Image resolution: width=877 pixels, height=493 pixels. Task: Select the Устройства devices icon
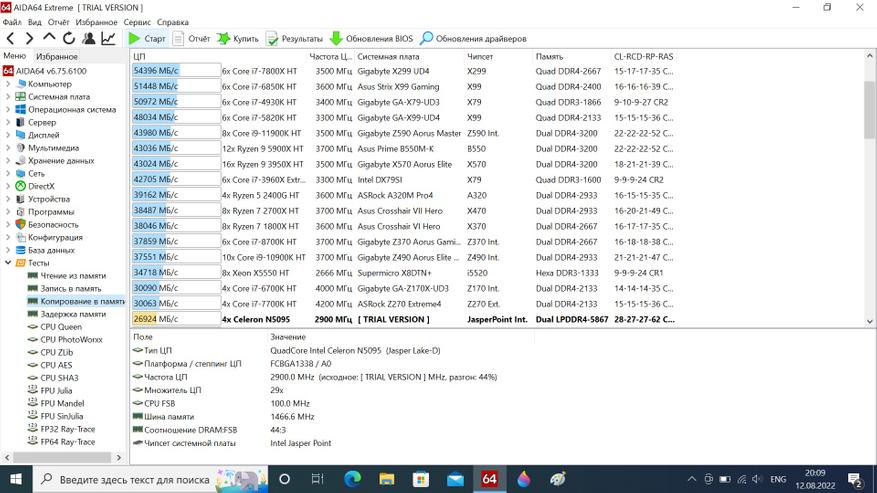tap(21, 199)
